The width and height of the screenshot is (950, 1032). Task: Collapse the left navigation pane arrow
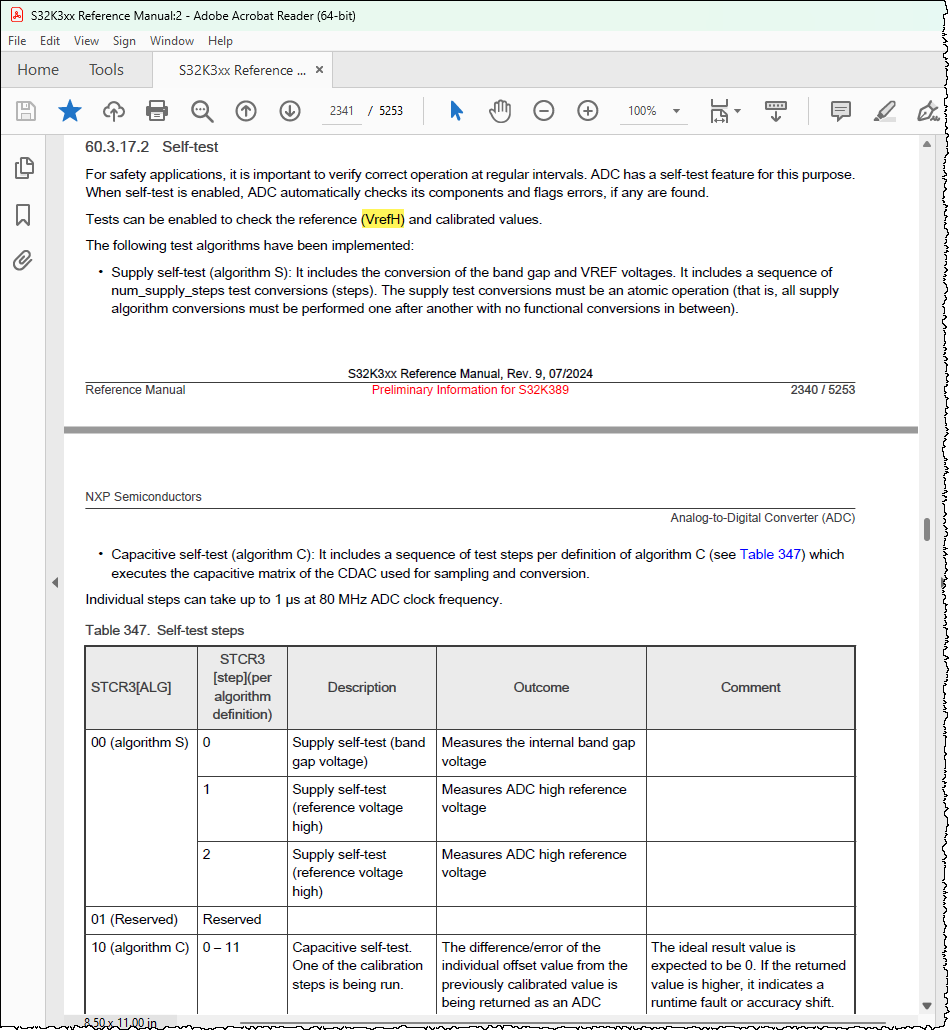point(55,582)
